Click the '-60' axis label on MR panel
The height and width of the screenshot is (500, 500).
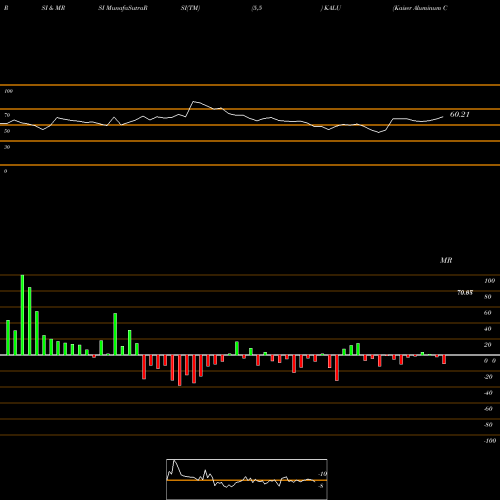(x=488, y=409)
